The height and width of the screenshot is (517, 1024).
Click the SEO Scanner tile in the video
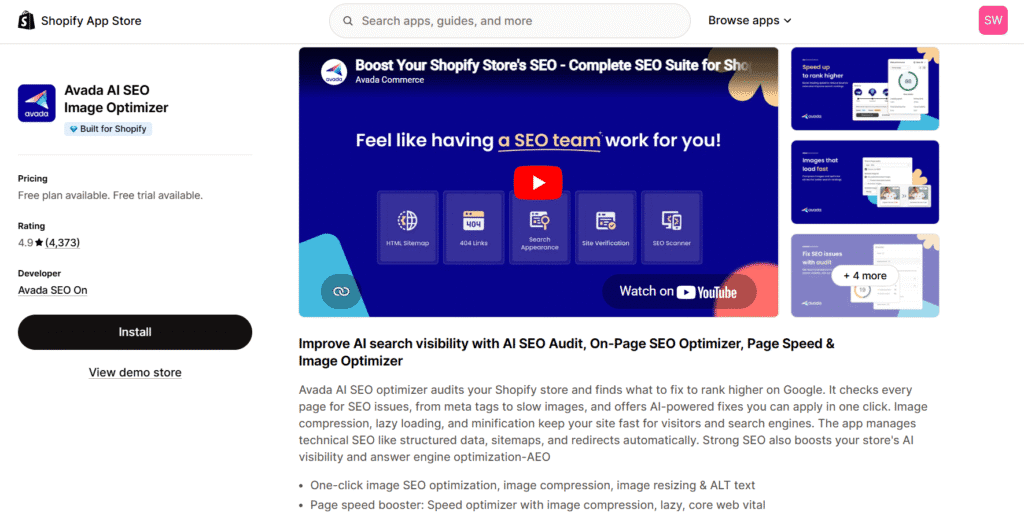671,227
